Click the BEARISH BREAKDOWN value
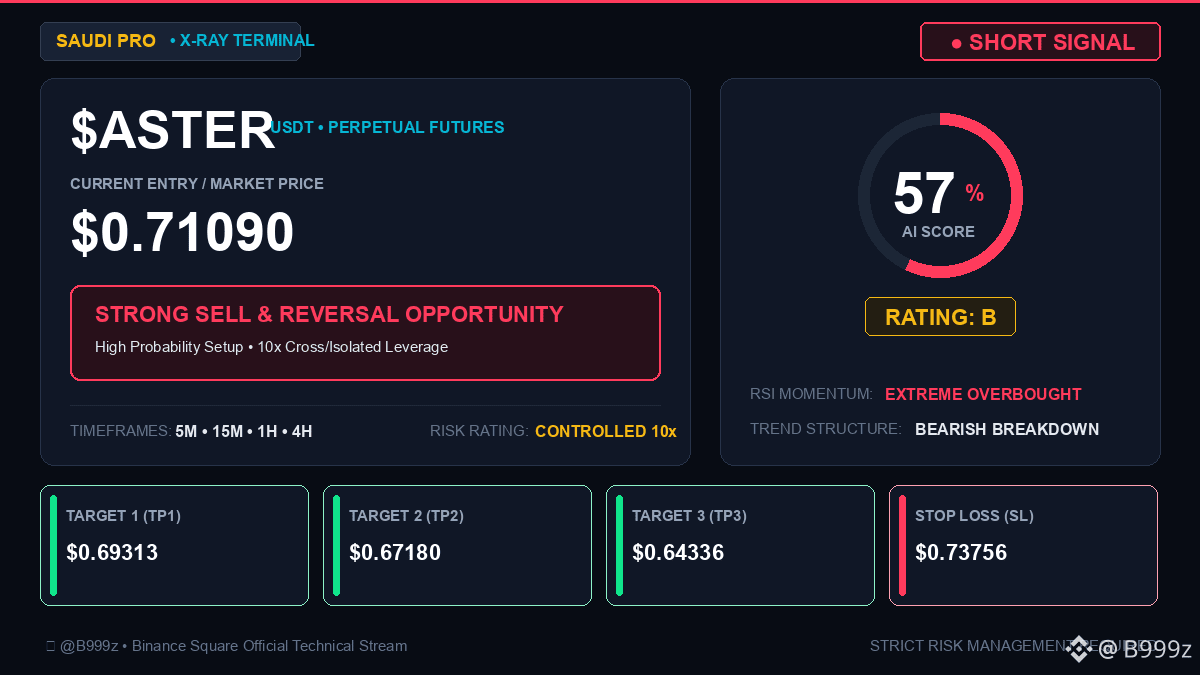 (1007, 429)
